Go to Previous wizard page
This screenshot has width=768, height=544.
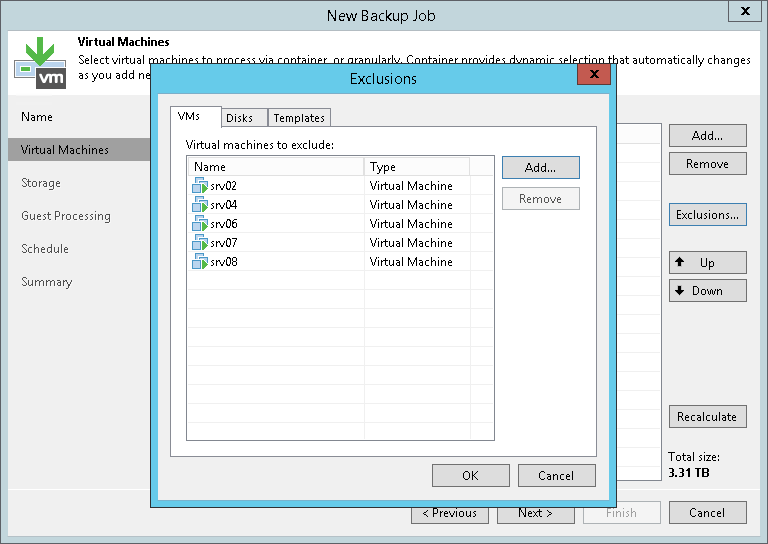[x=450, y=514]
